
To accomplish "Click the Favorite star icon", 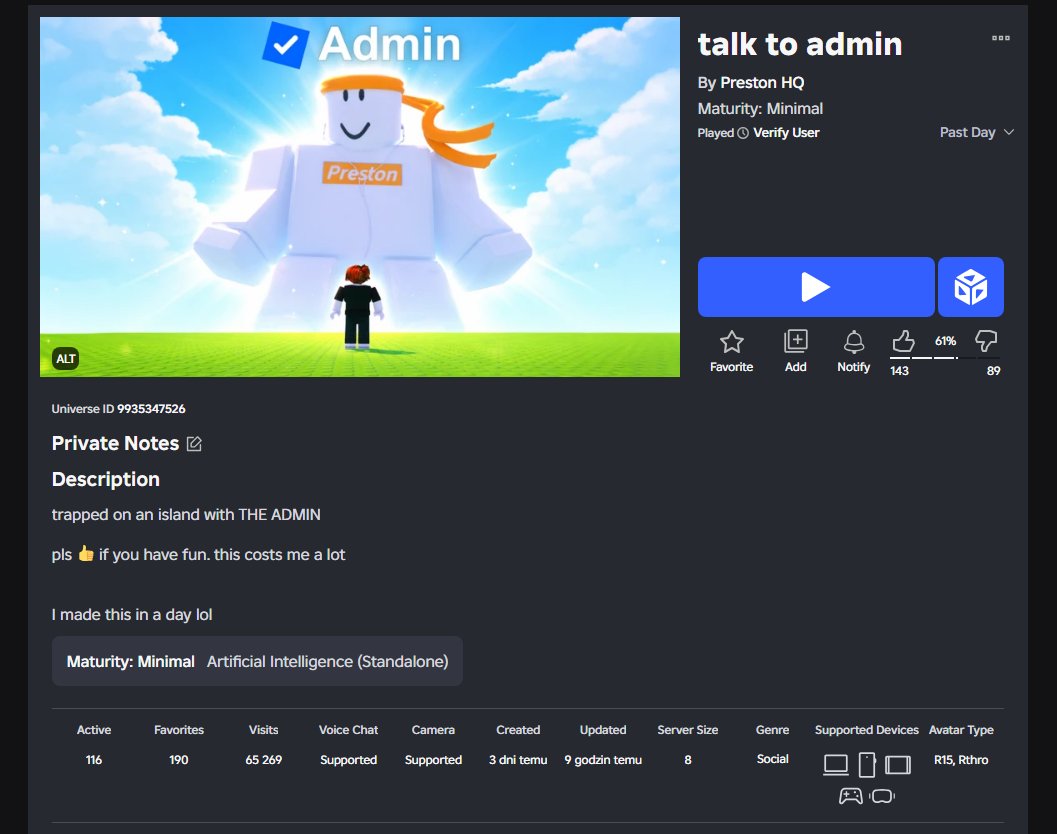I will tap(731, 342).
